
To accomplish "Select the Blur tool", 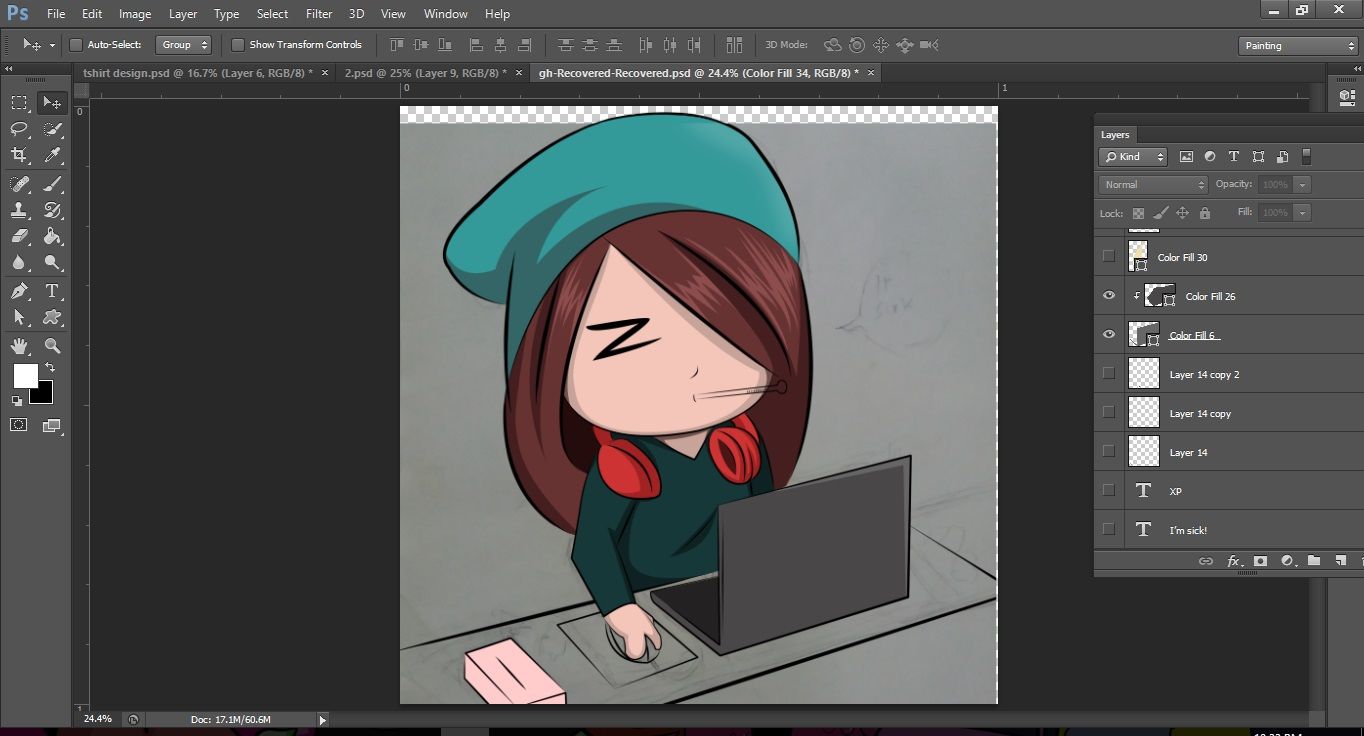I will [x=19, y=263].
